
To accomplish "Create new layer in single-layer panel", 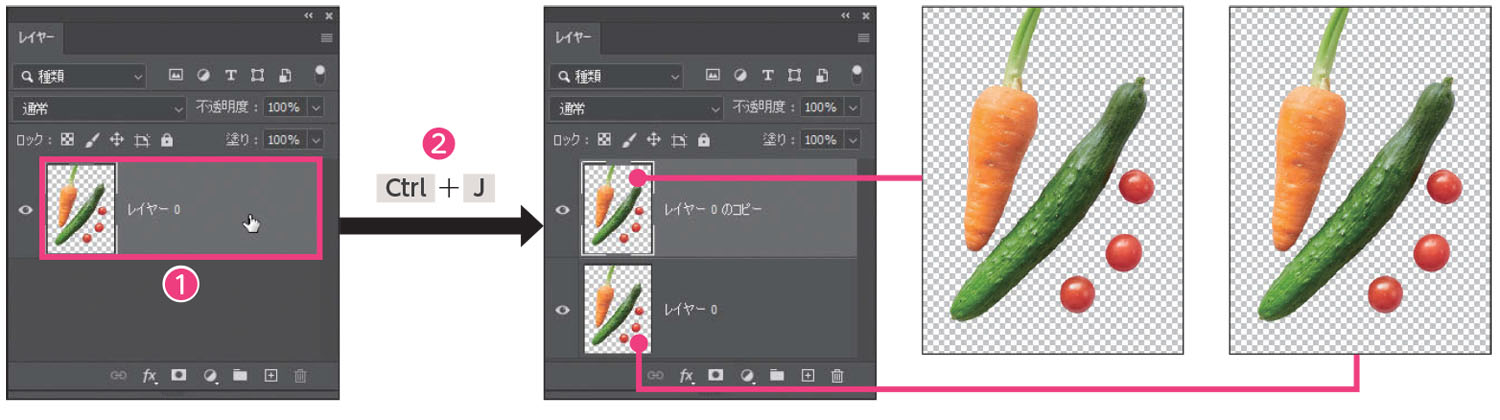I will pos(270,376).
